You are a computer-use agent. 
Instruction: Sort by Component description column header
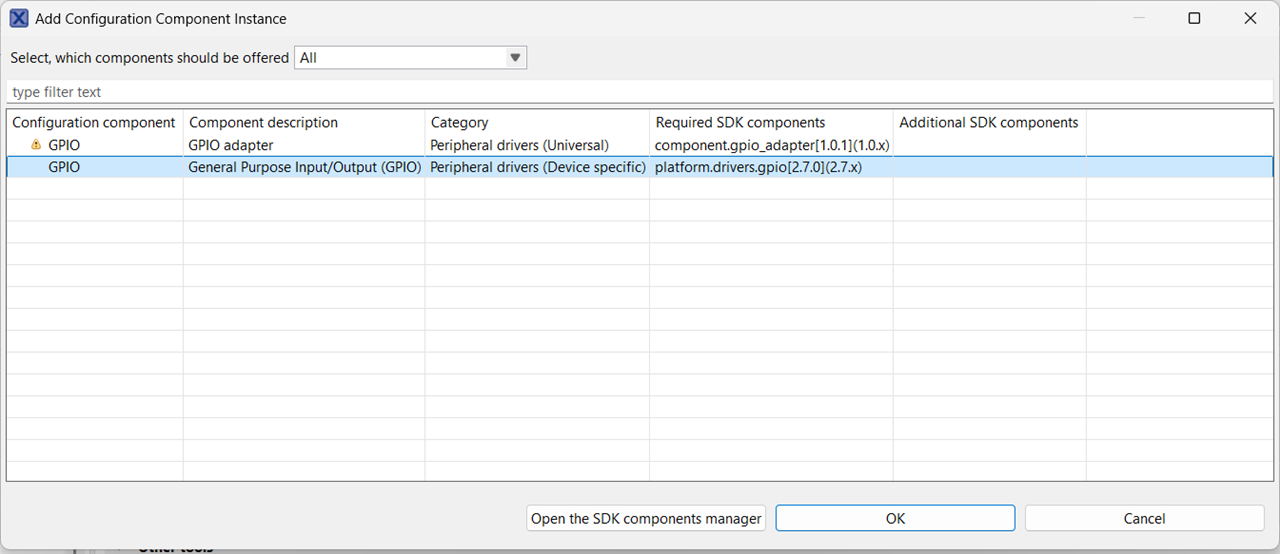[x=264, y=122]
